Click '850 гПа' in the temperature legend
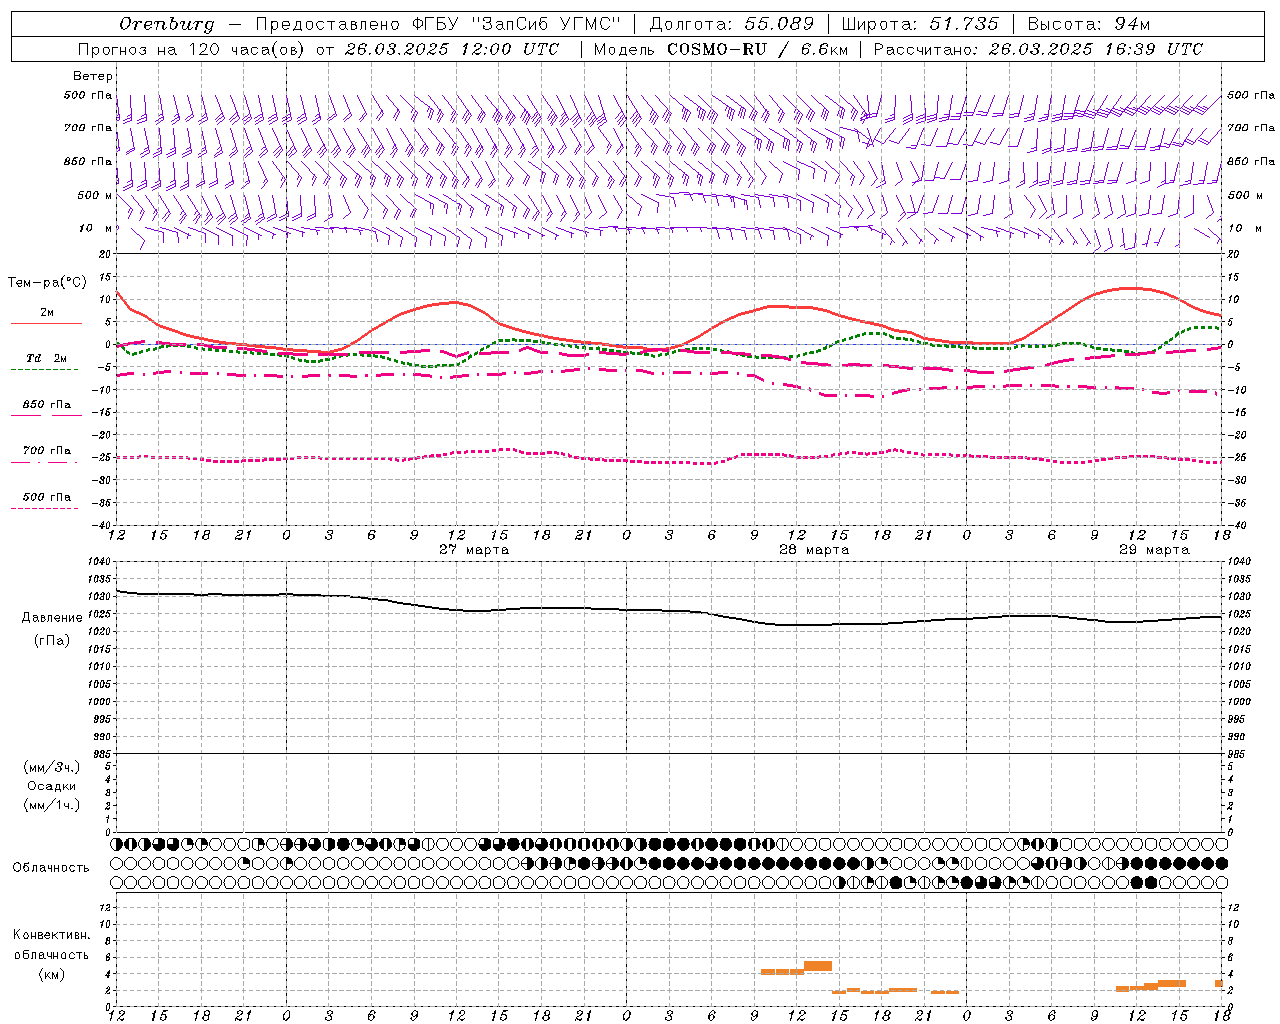Viewport: 1280px width, 1024px height. coord(47,405)
